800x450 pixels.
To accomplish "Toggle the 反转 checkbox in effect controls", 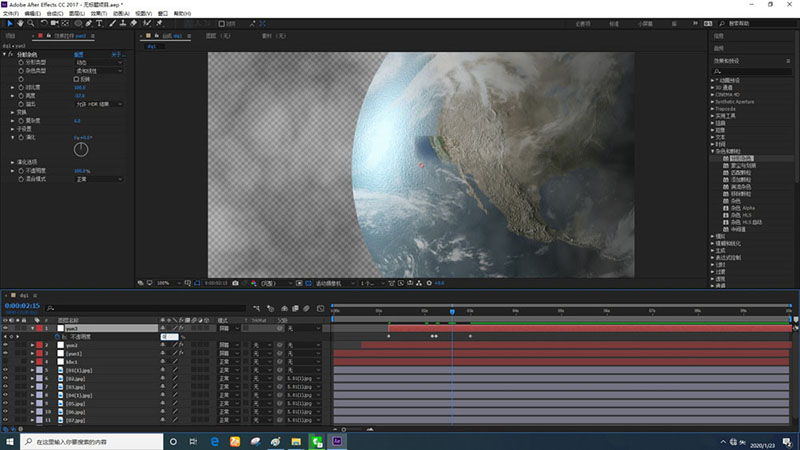I will 78,78.
